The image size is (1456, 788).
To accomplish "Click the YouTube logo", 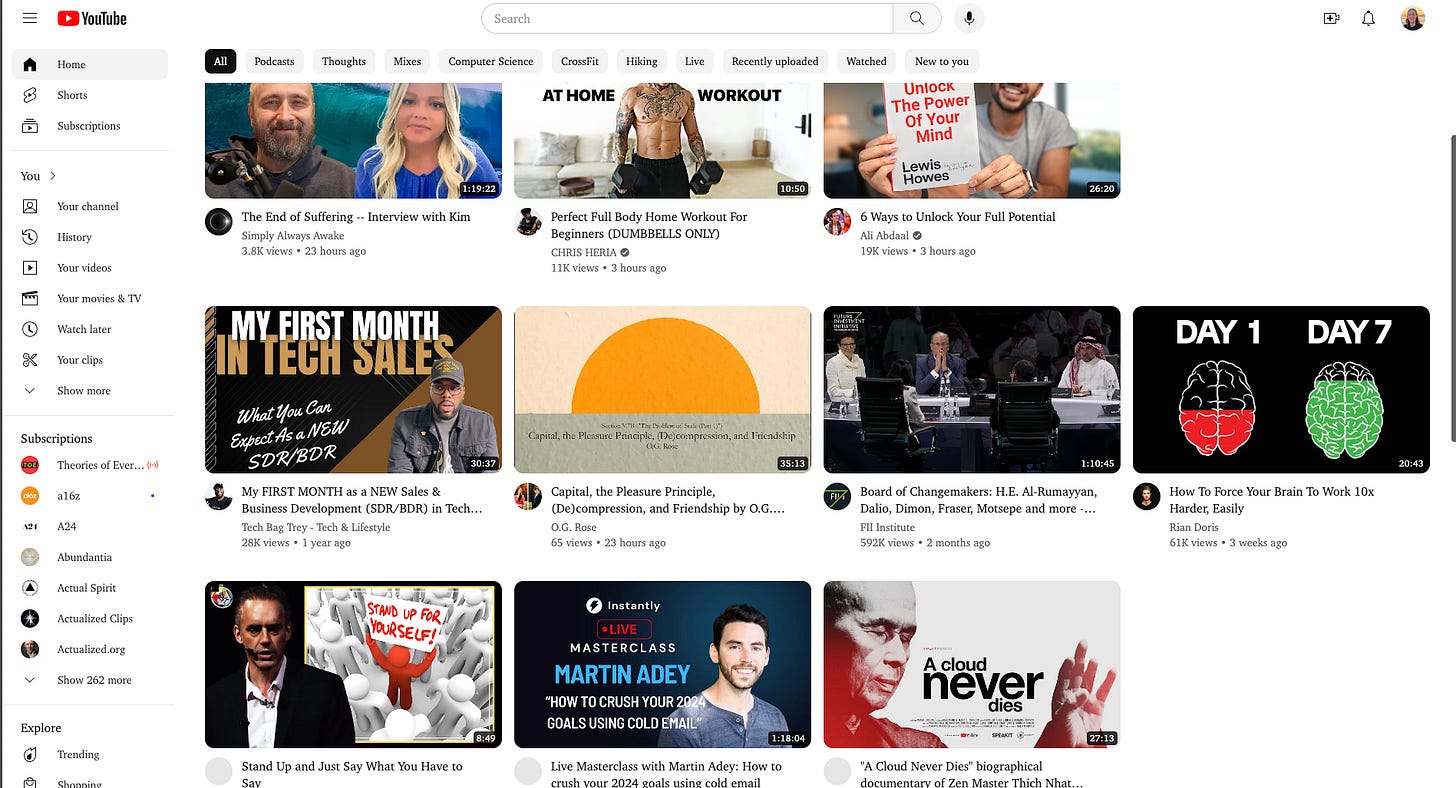I will pyautogui.click(x=92, y=18).
